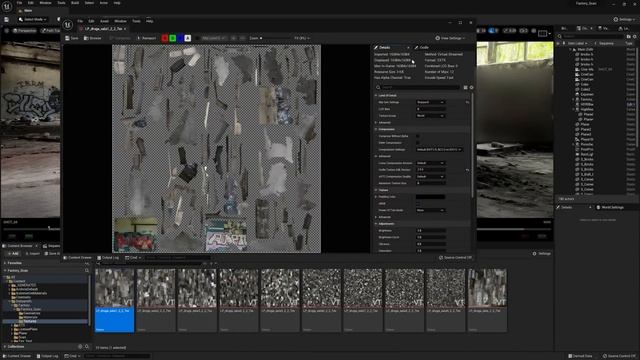Toggle the sRGB checkbox

coord(418,203)
